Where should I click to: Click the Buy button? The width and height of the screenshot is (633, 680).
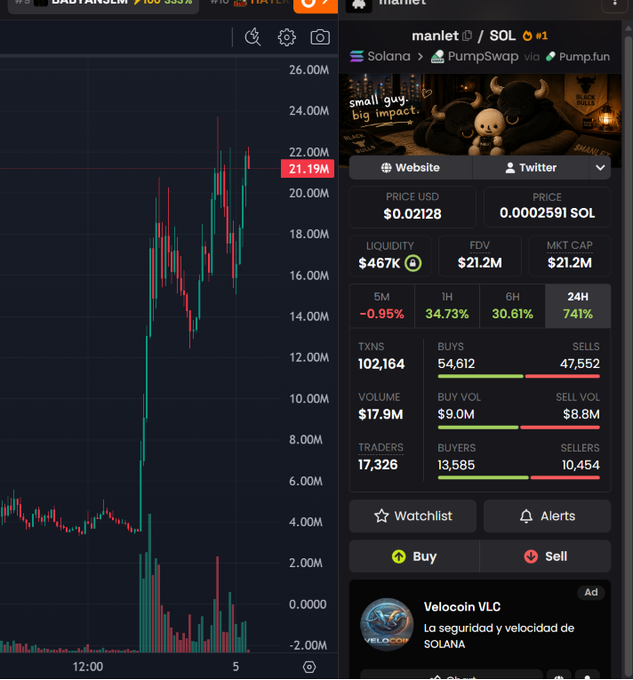[414, 556]
